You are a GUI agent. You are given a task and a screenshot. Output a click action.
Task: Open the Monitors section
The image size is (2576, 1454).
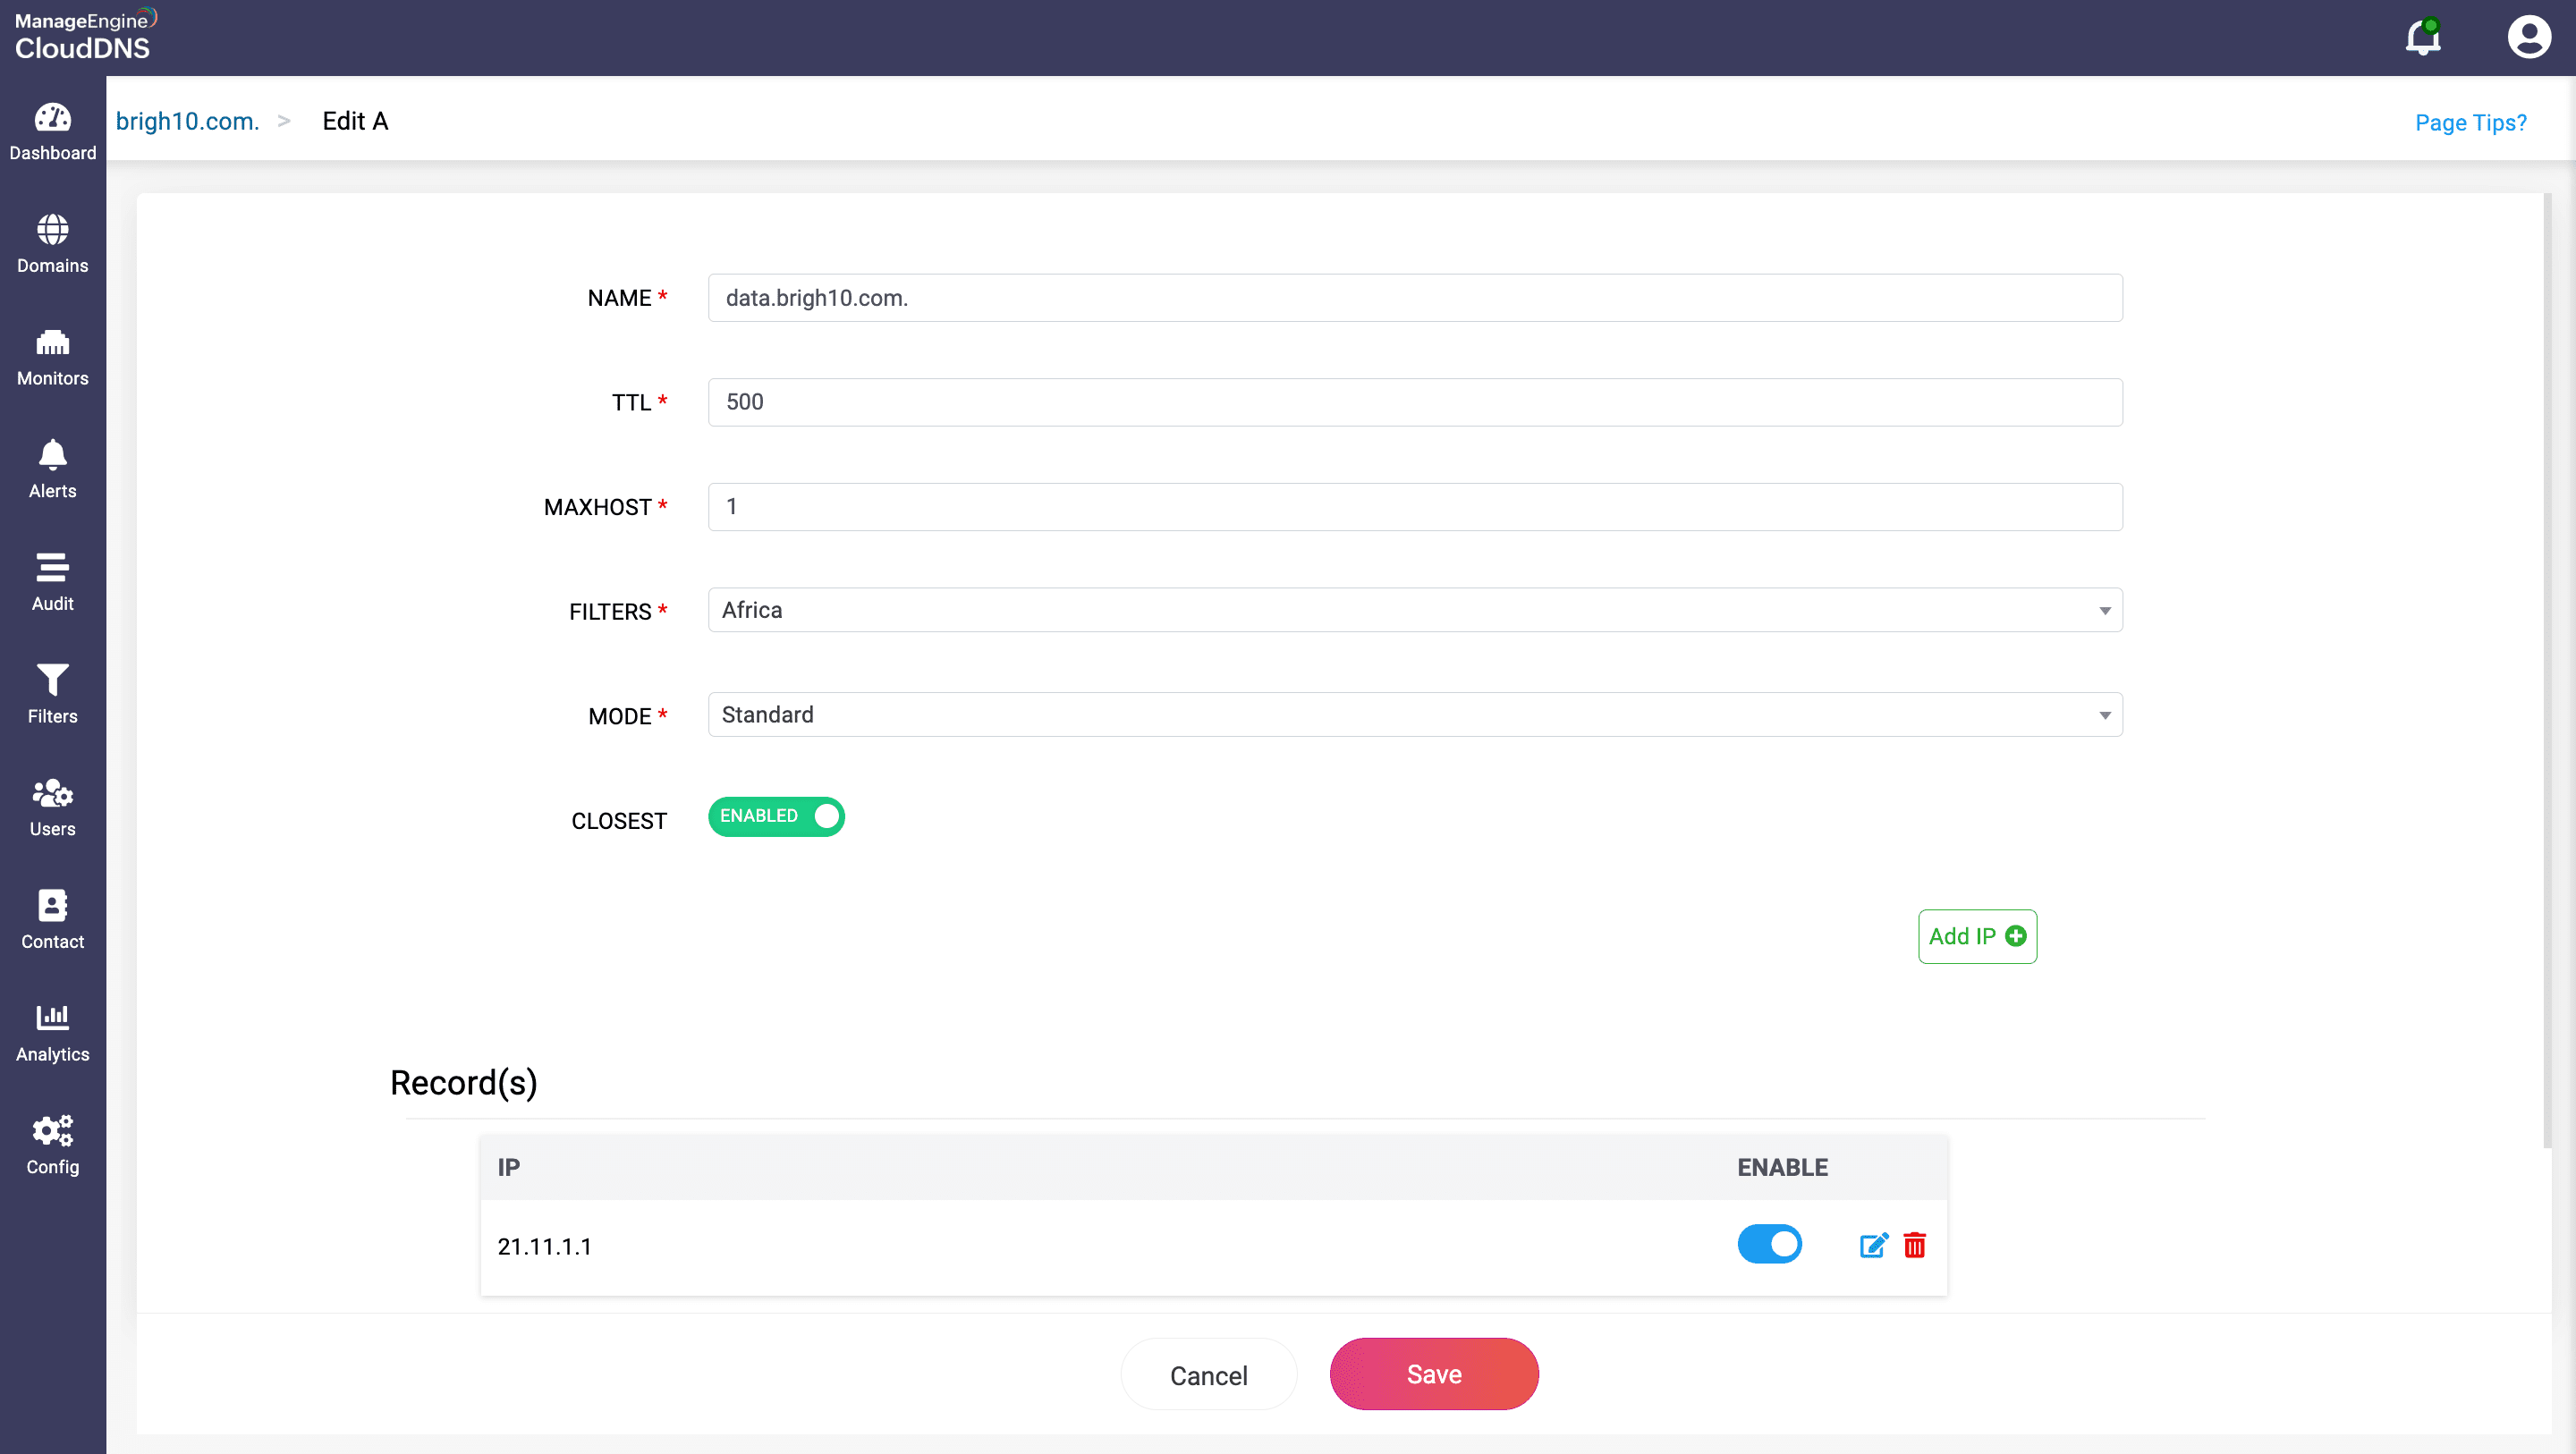53,357
